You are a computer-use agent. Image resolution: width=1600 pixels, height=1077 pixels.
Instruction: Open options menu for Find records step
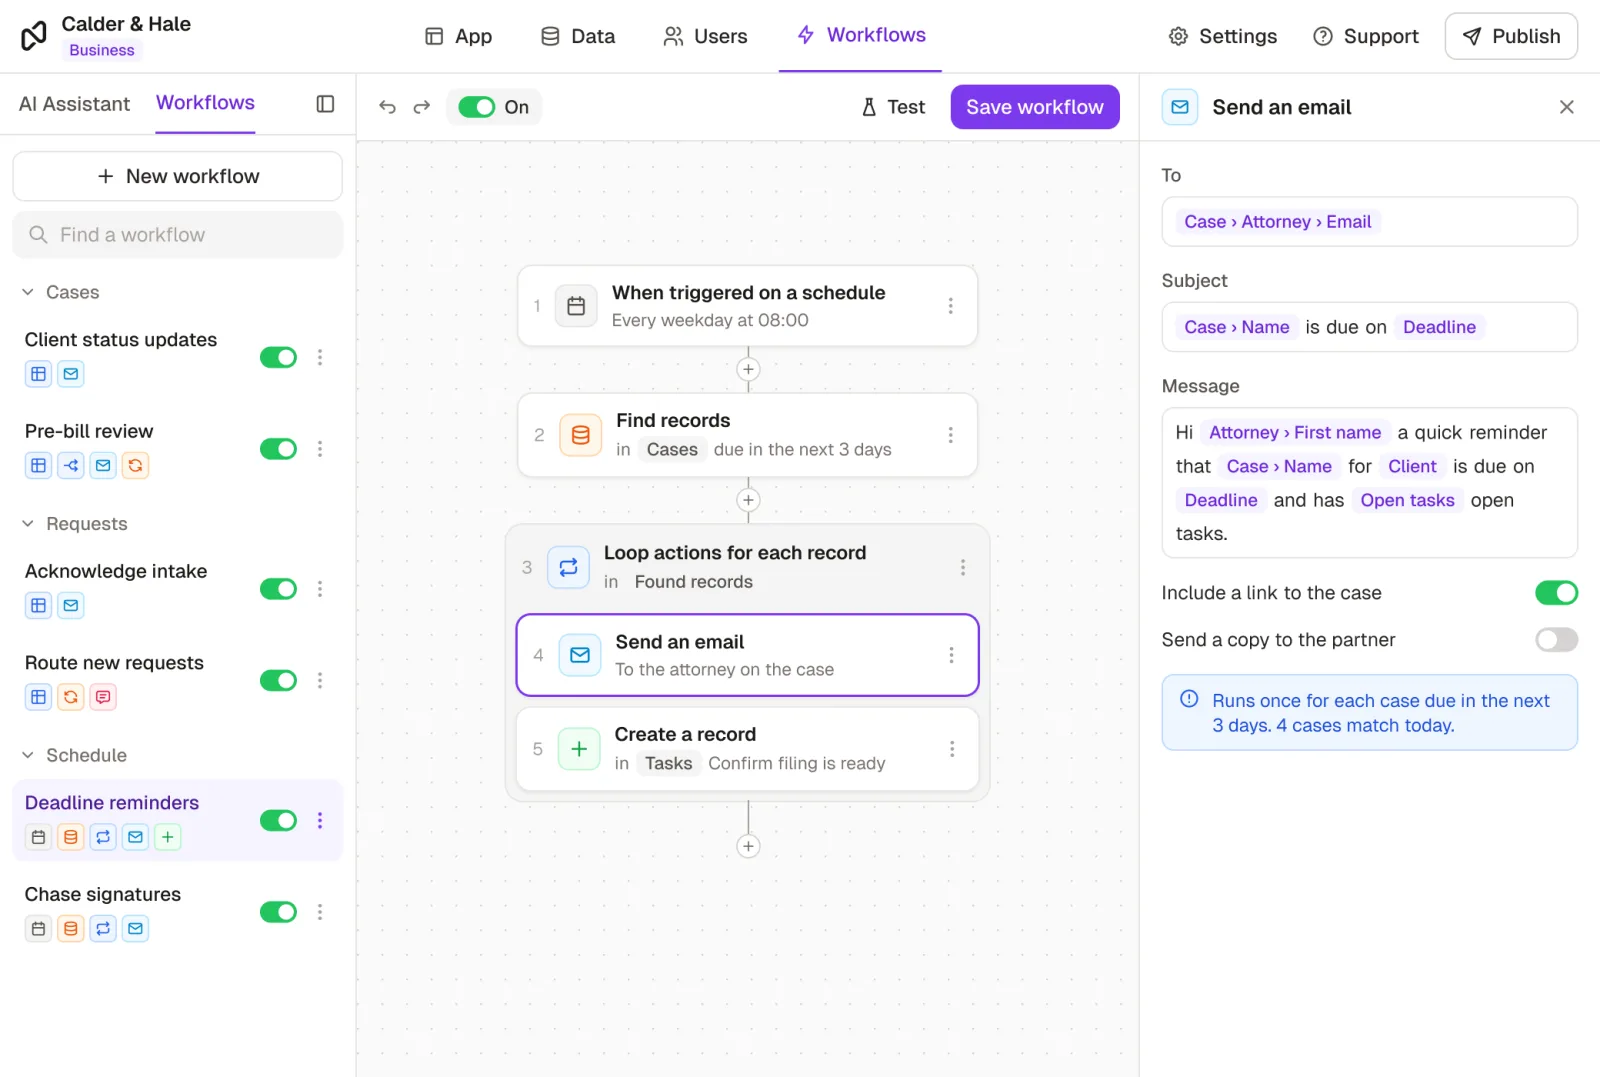(x=950, y=435)
